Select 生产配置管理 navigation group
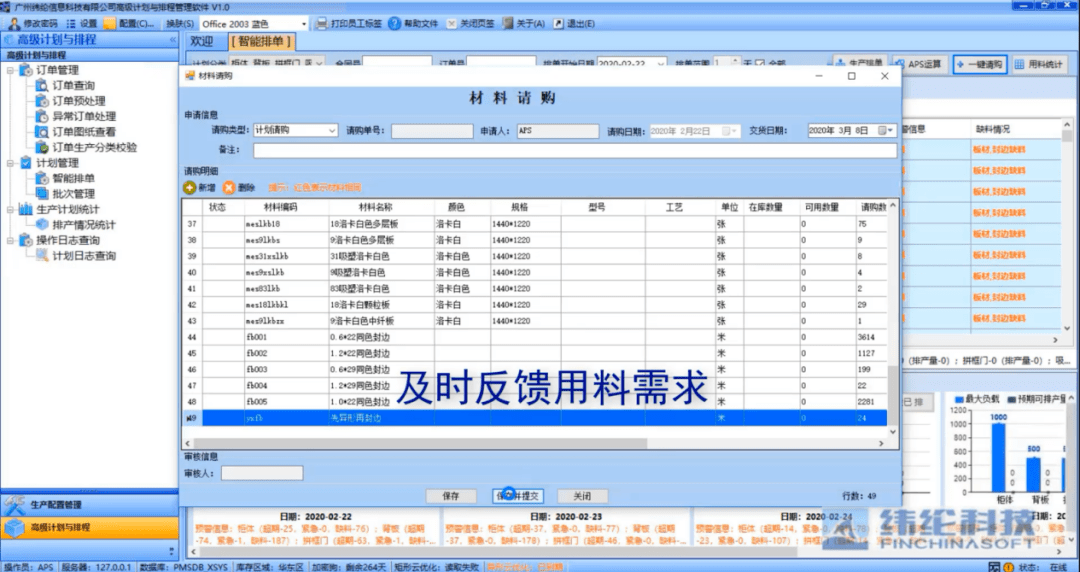This screenshot has height=572, width=1080. click(90, 505)
